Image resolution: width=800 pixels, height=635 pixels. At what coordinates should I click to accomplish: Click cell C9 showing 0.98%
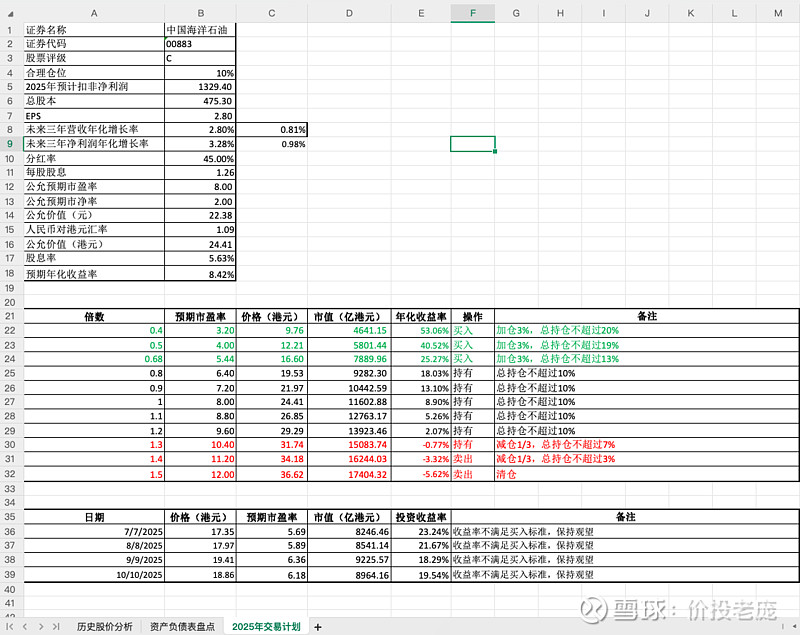pyautogui.click(x=272, y=144)
